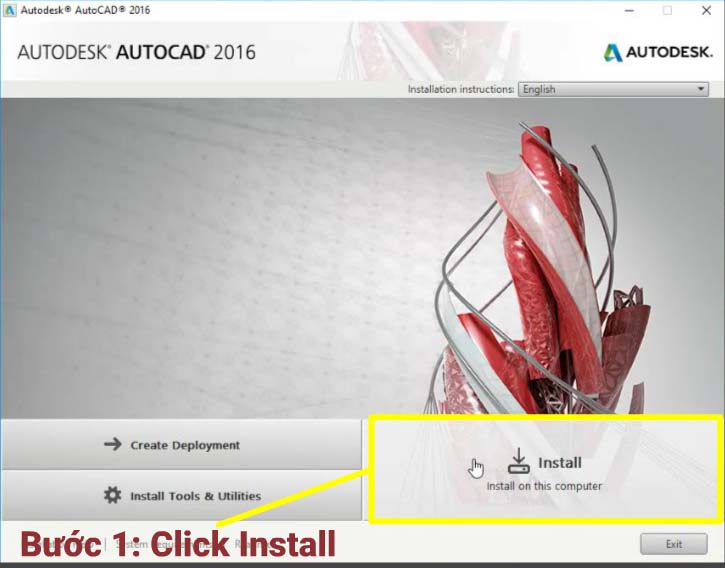Choose Create Deployment option
Image resolution: width=725 pixels, height=568 pixels.
tap(181, 445)
